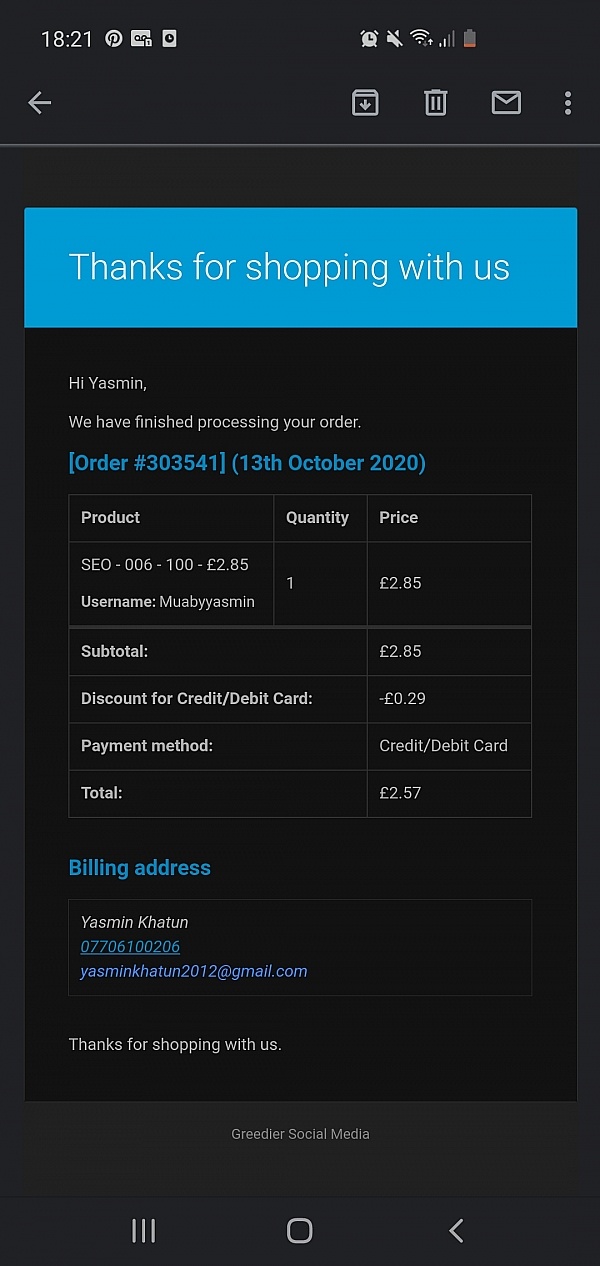Tap the 'Thanks for shopping with us' banner

click(300, 267)
